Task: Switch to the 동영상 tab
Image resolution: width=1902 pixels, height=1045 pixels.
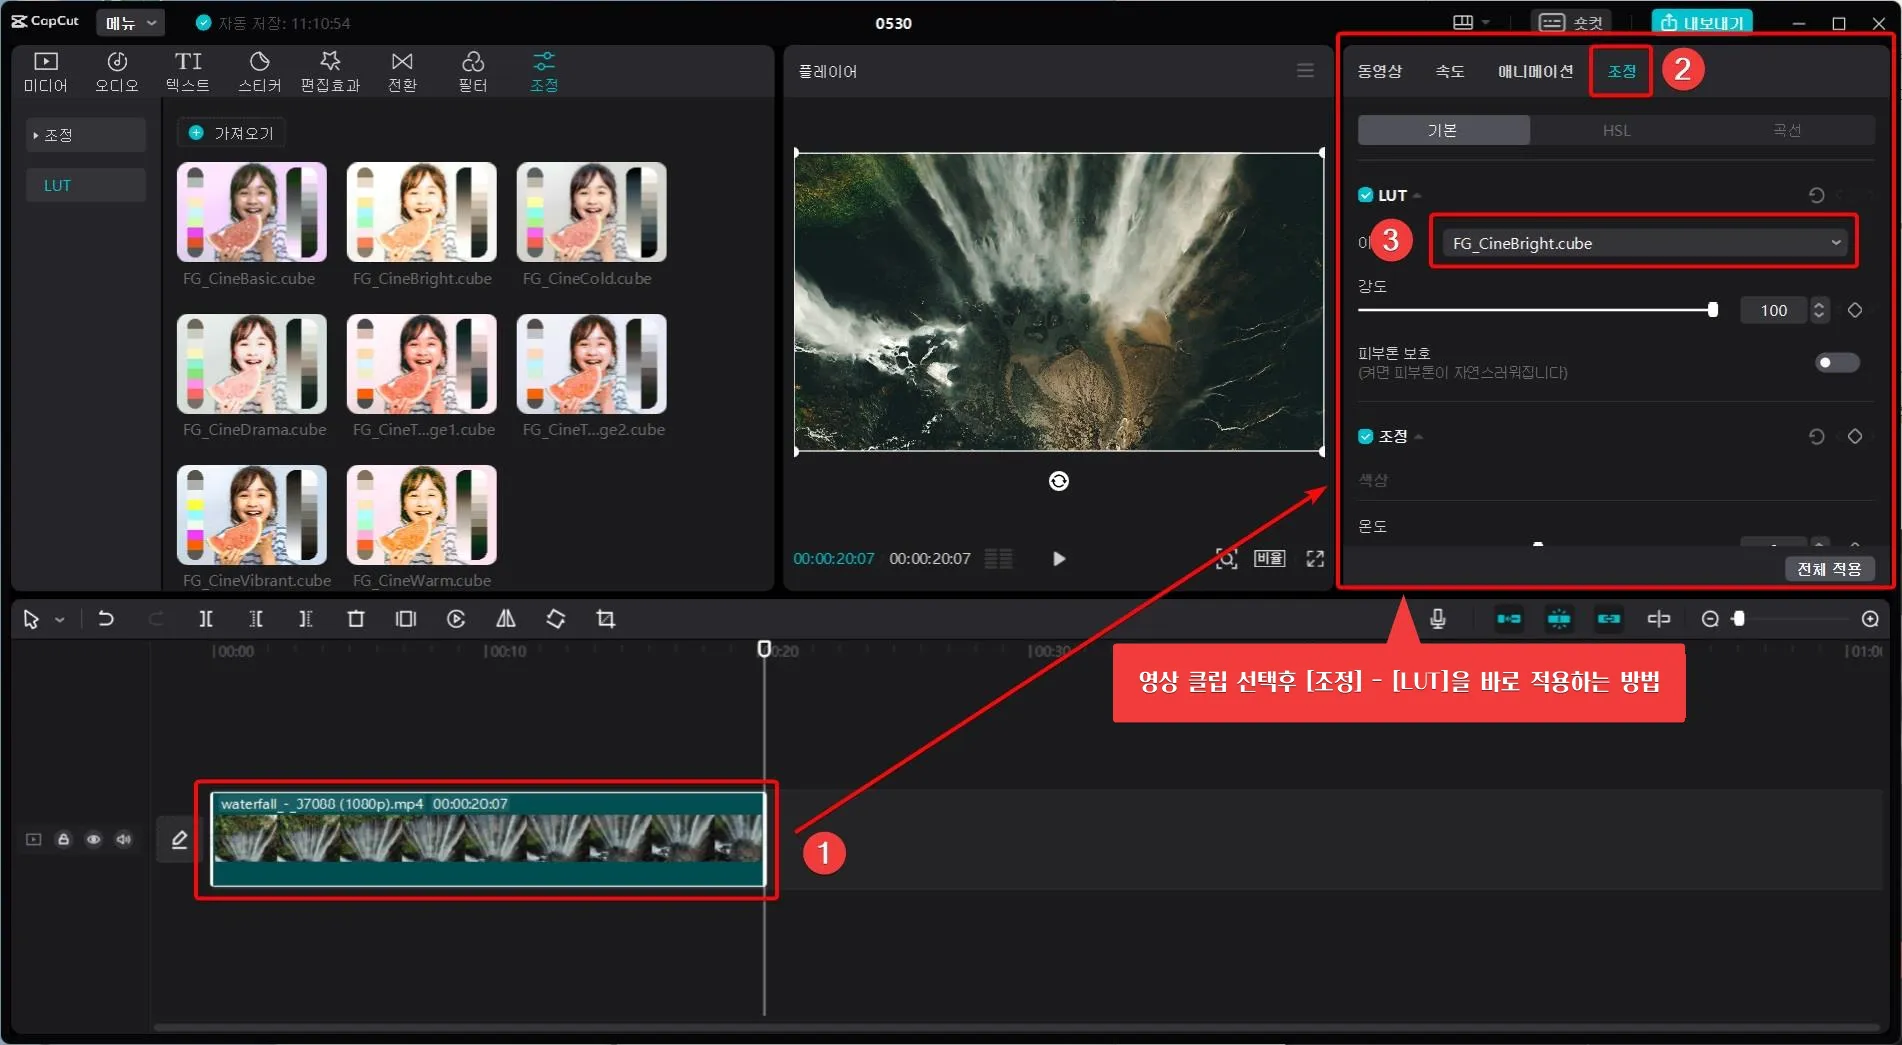Action: coord(1379,71)
